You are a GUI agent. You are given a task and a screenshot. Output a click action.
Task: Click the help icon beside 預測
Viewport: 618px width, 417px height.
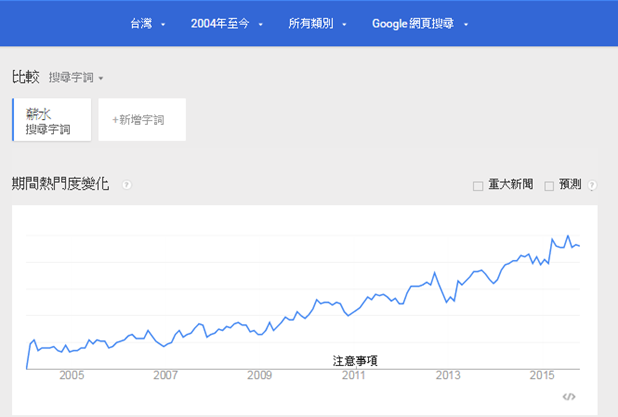tap(593, 185)
